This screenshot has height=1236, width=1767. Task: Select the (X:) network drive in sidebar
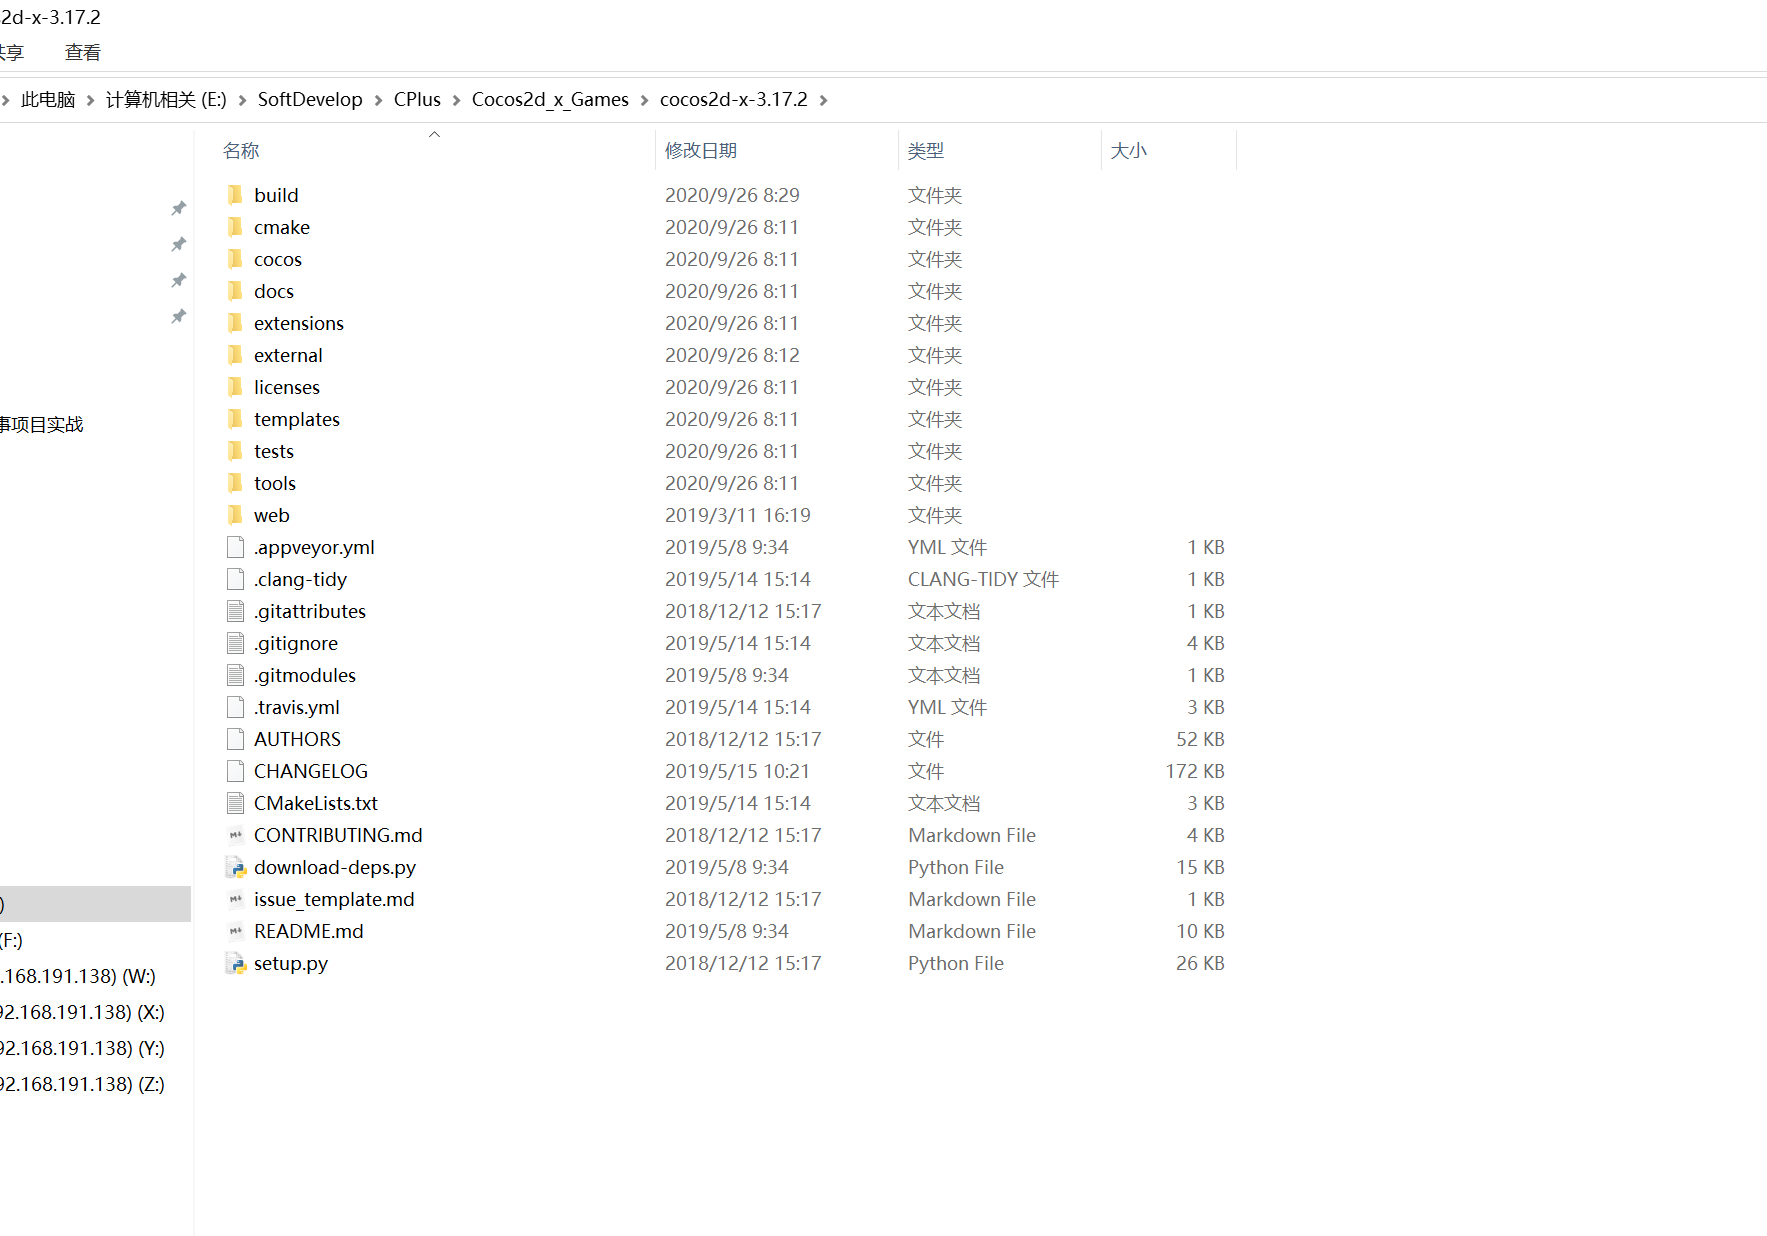click(82, 1012)
